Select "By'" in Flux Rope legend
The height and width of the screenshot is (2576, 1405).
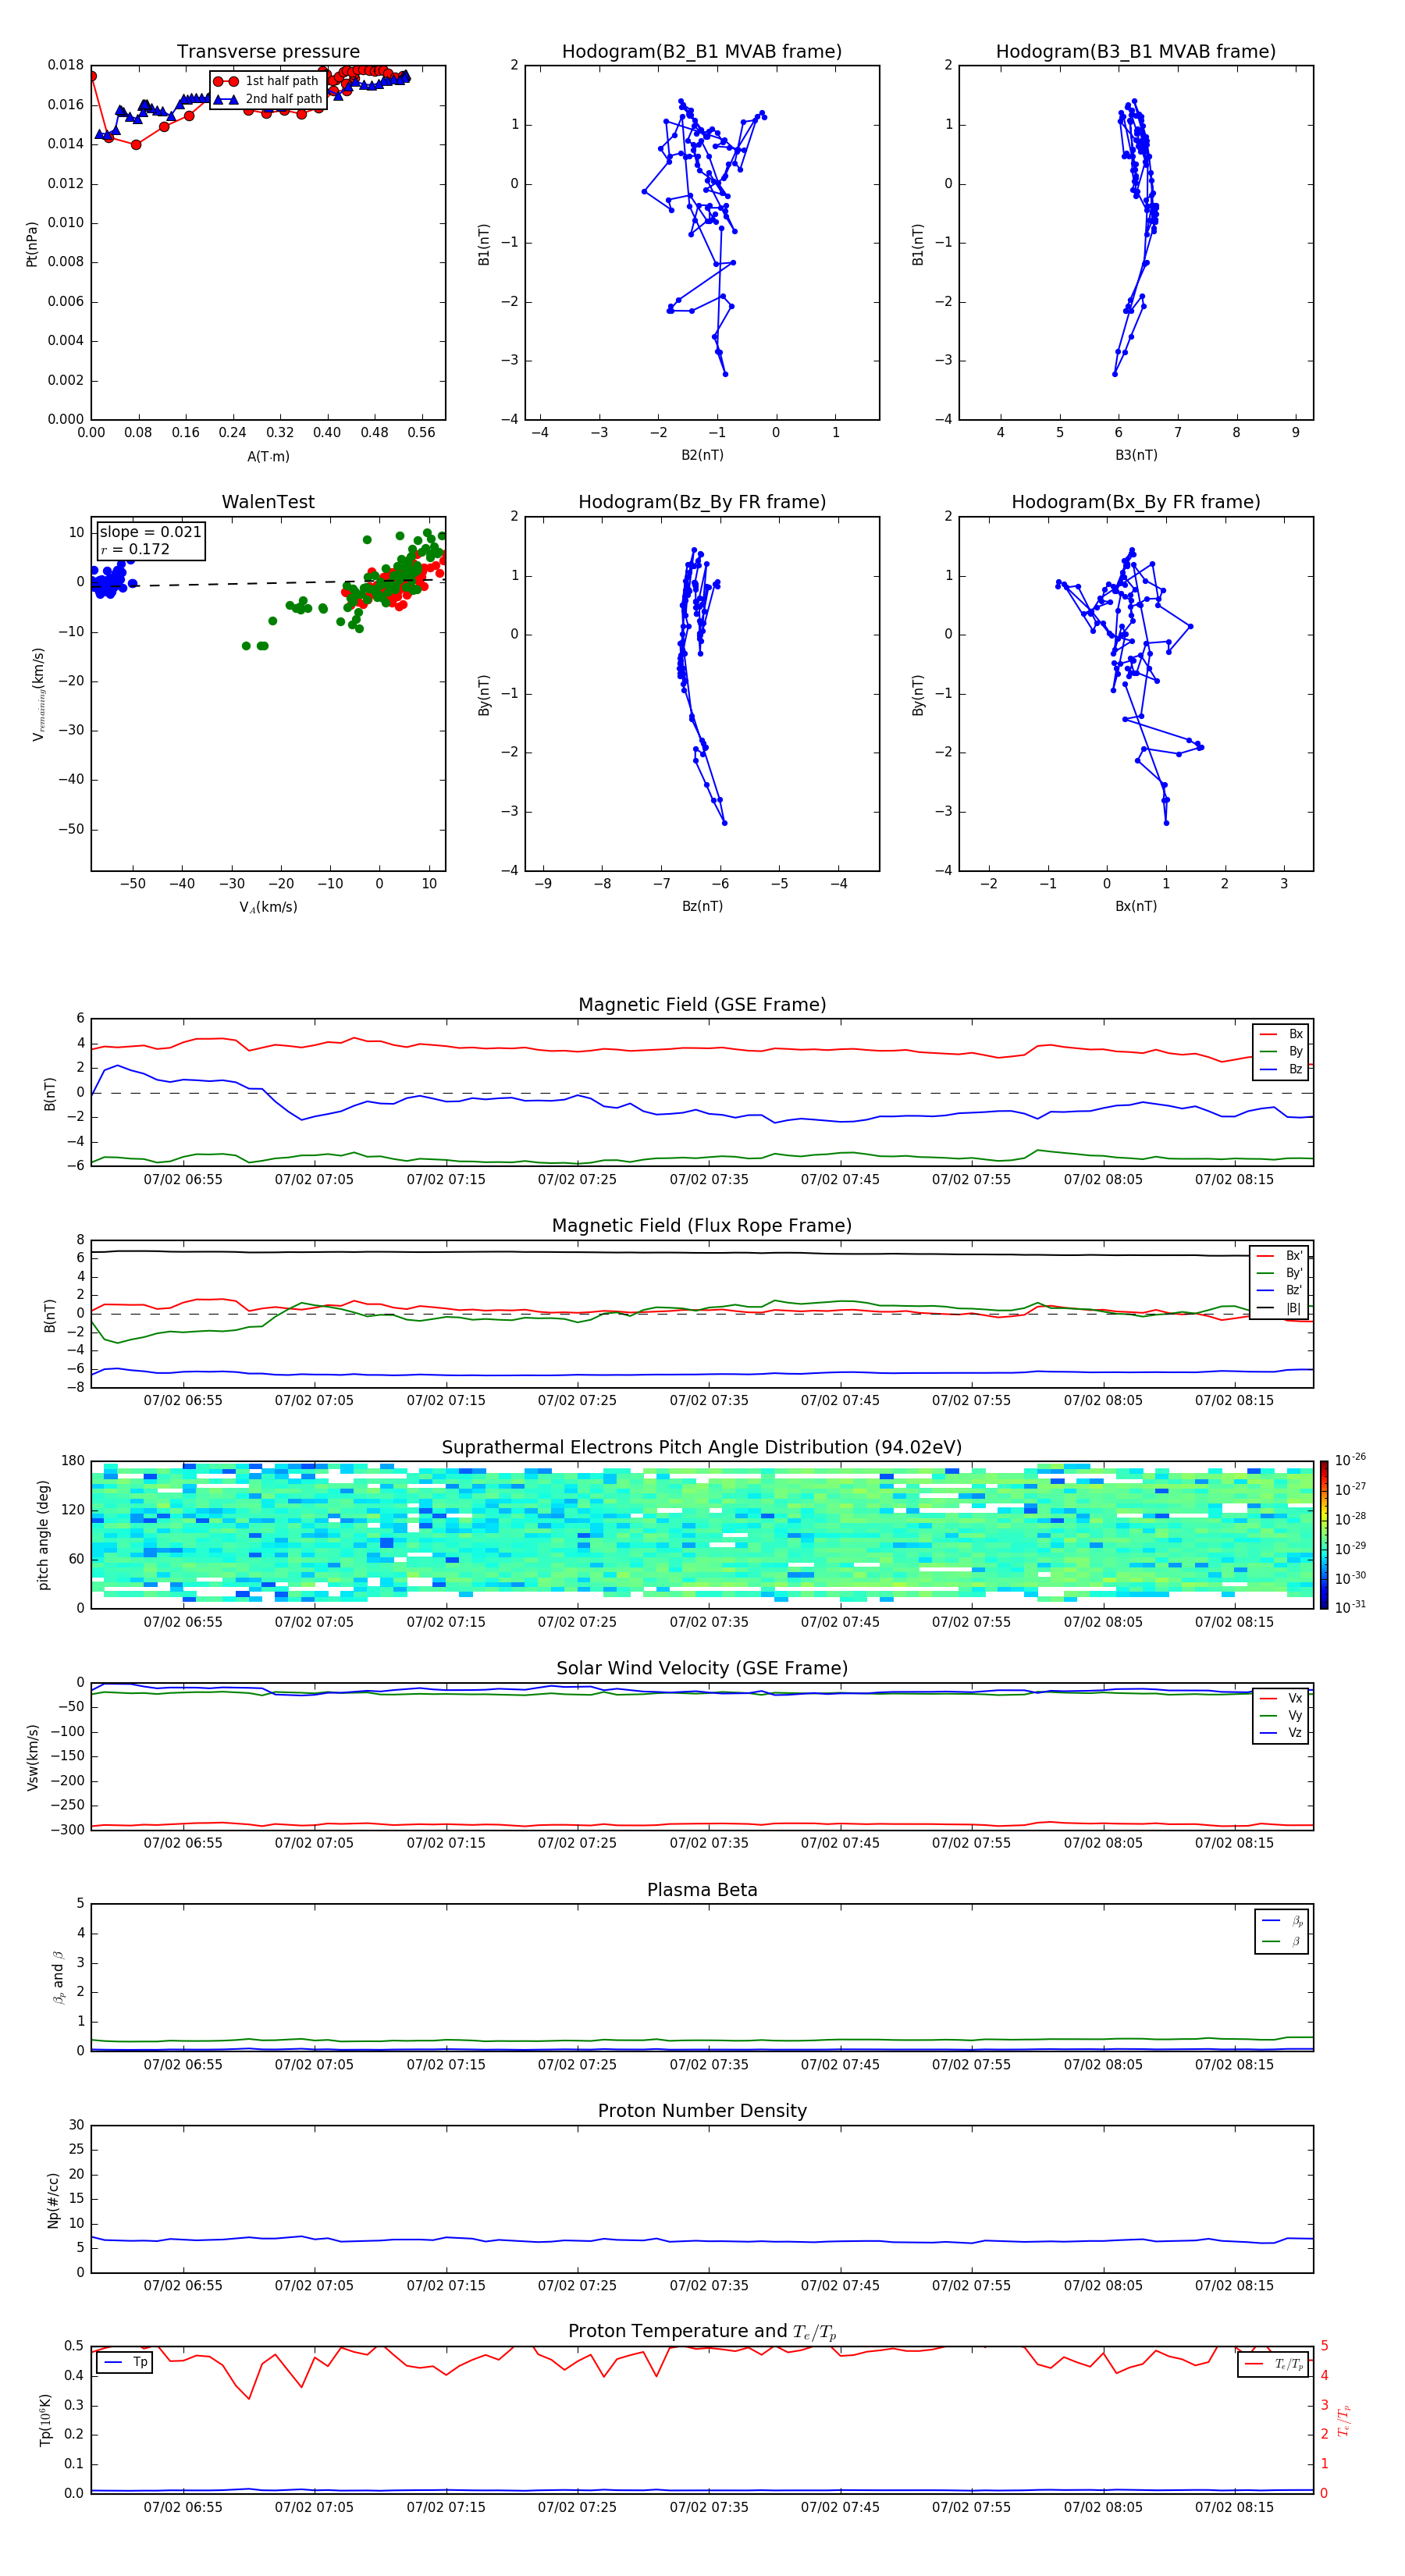tap(1280, 1273)
